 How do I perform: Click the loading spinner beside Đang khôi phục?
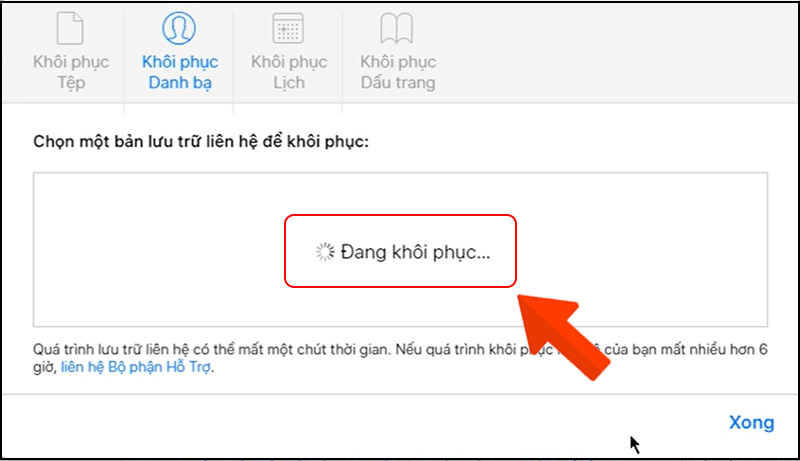[x=325, y=252]
